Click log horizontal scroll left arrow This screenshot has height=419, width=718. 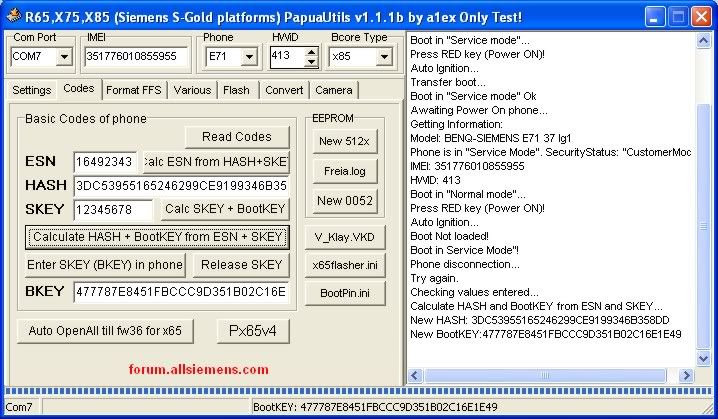click(x=415, y=376)
